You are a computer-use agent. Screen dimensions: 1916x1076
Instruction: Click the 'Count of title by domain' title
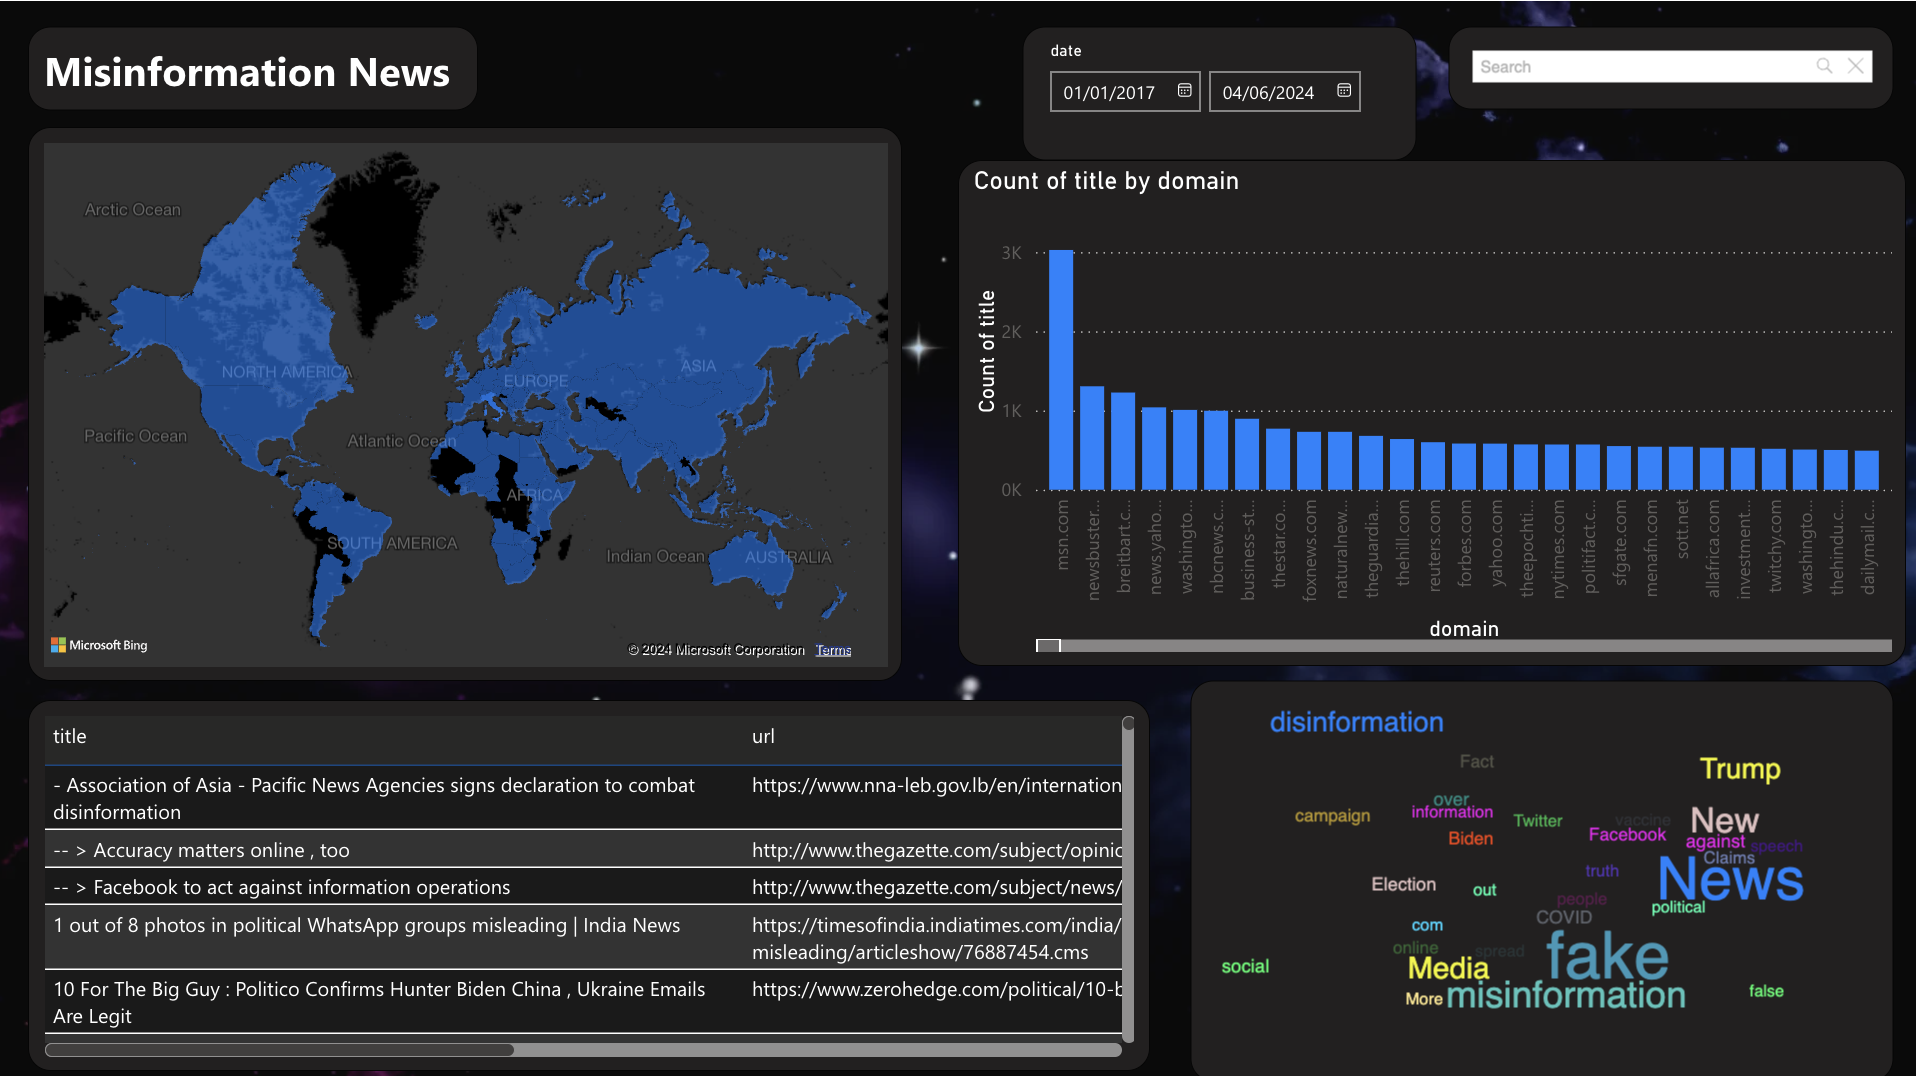coord(1106,181)
